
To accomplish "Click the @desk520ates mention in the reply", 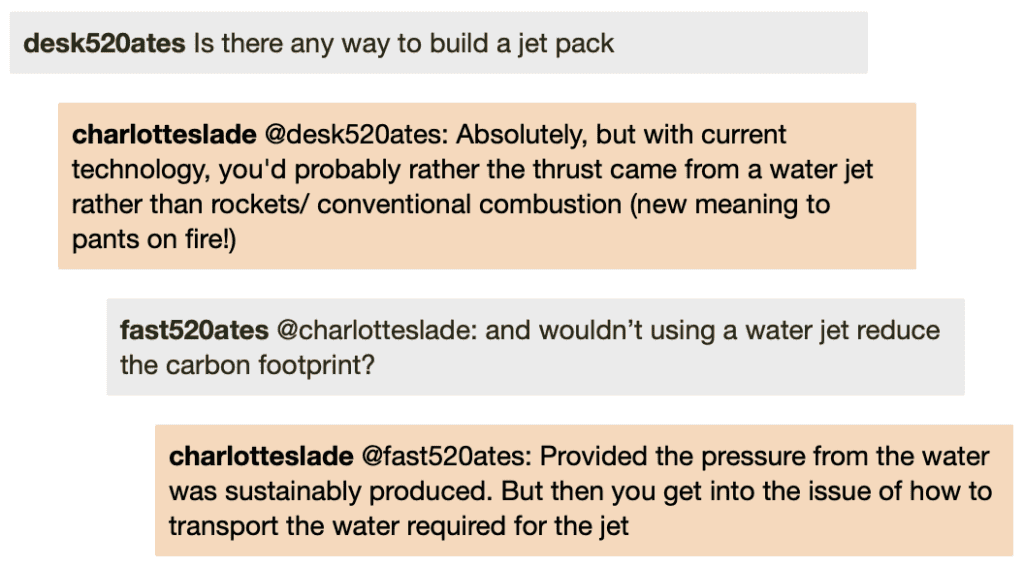I will click(356, 134).
